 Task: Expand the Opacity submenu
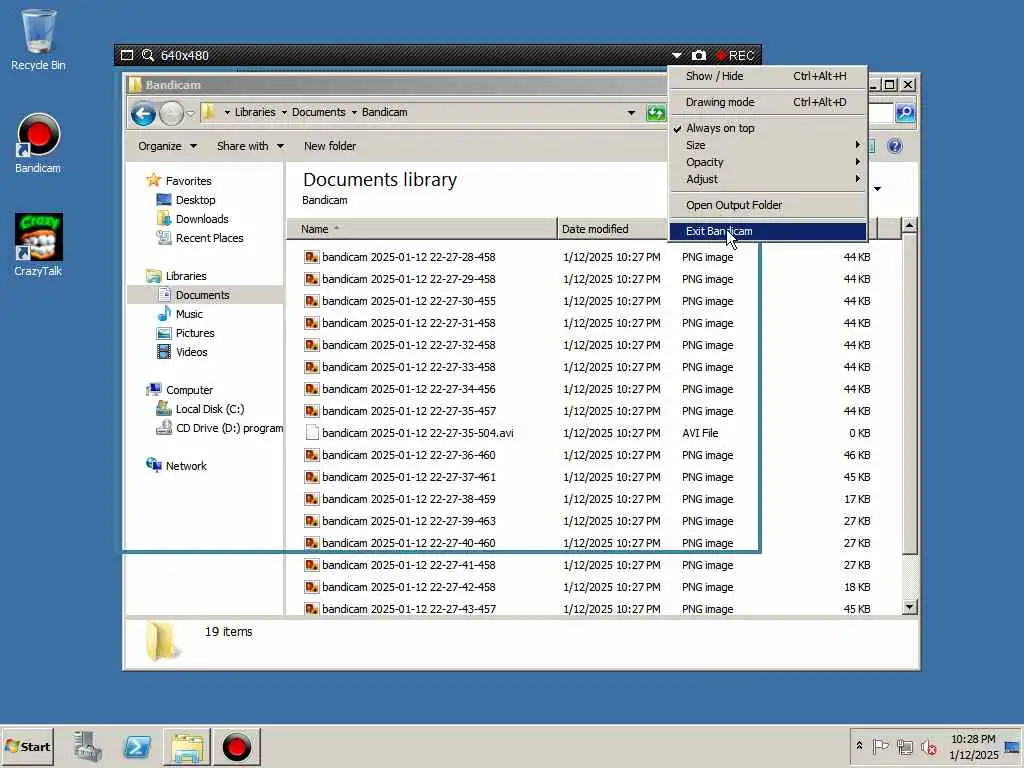768,162
